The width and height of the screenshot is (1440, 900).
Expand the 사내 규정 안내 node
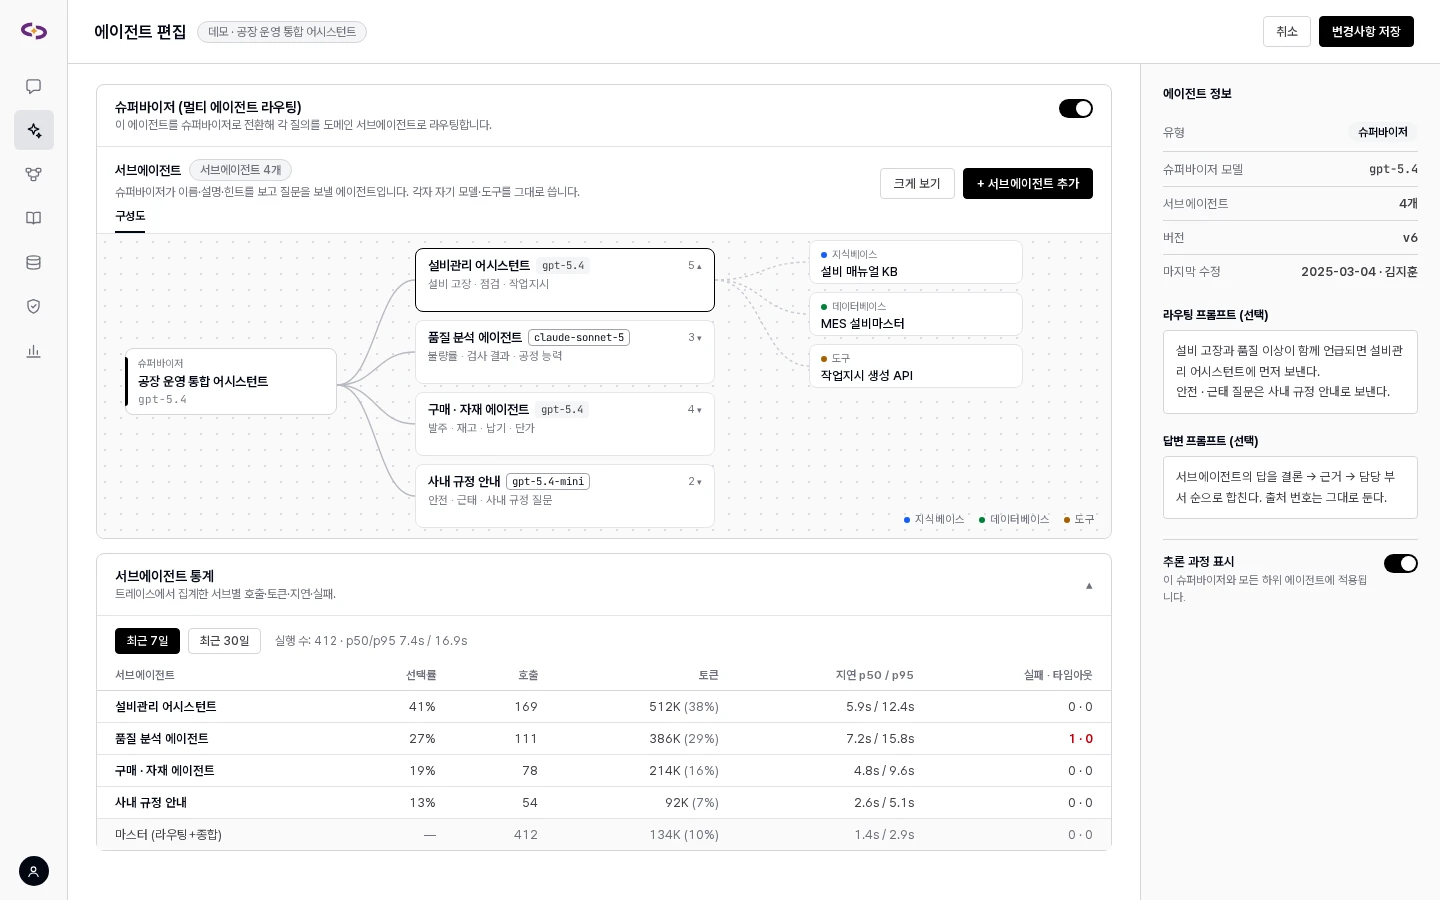tap(695, 482)
